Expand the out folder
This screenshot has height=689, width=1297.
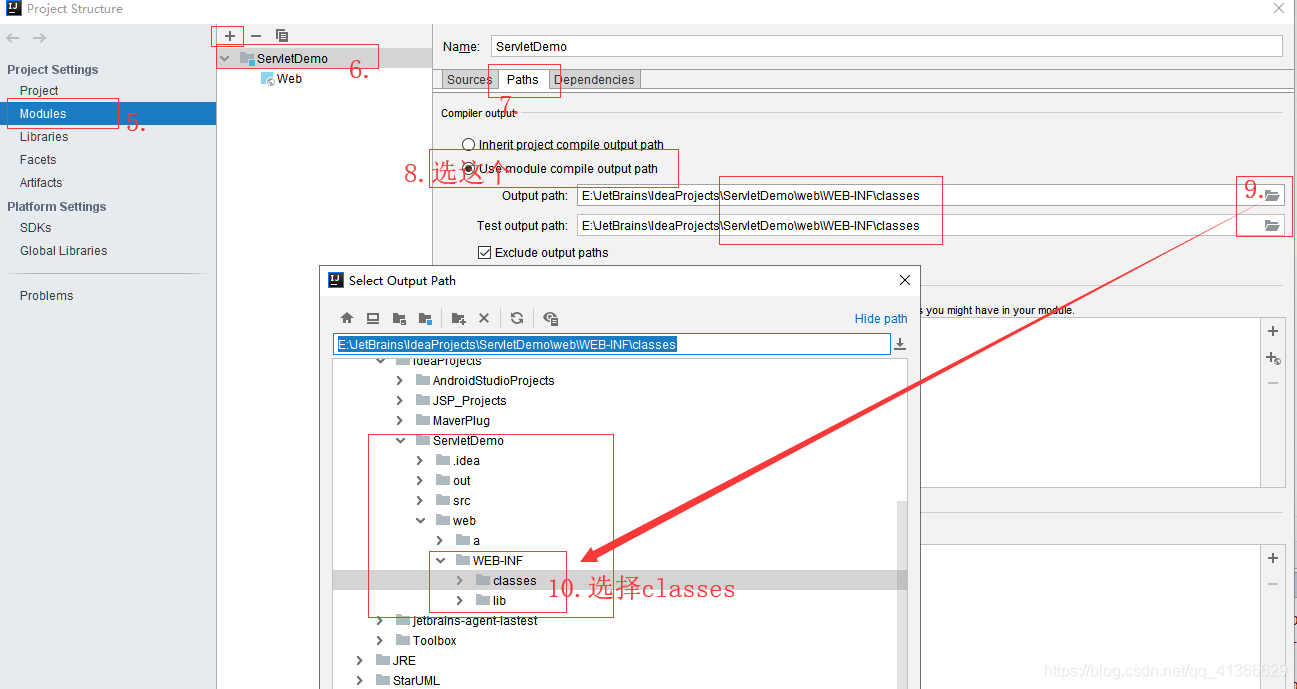click(419, 481)
